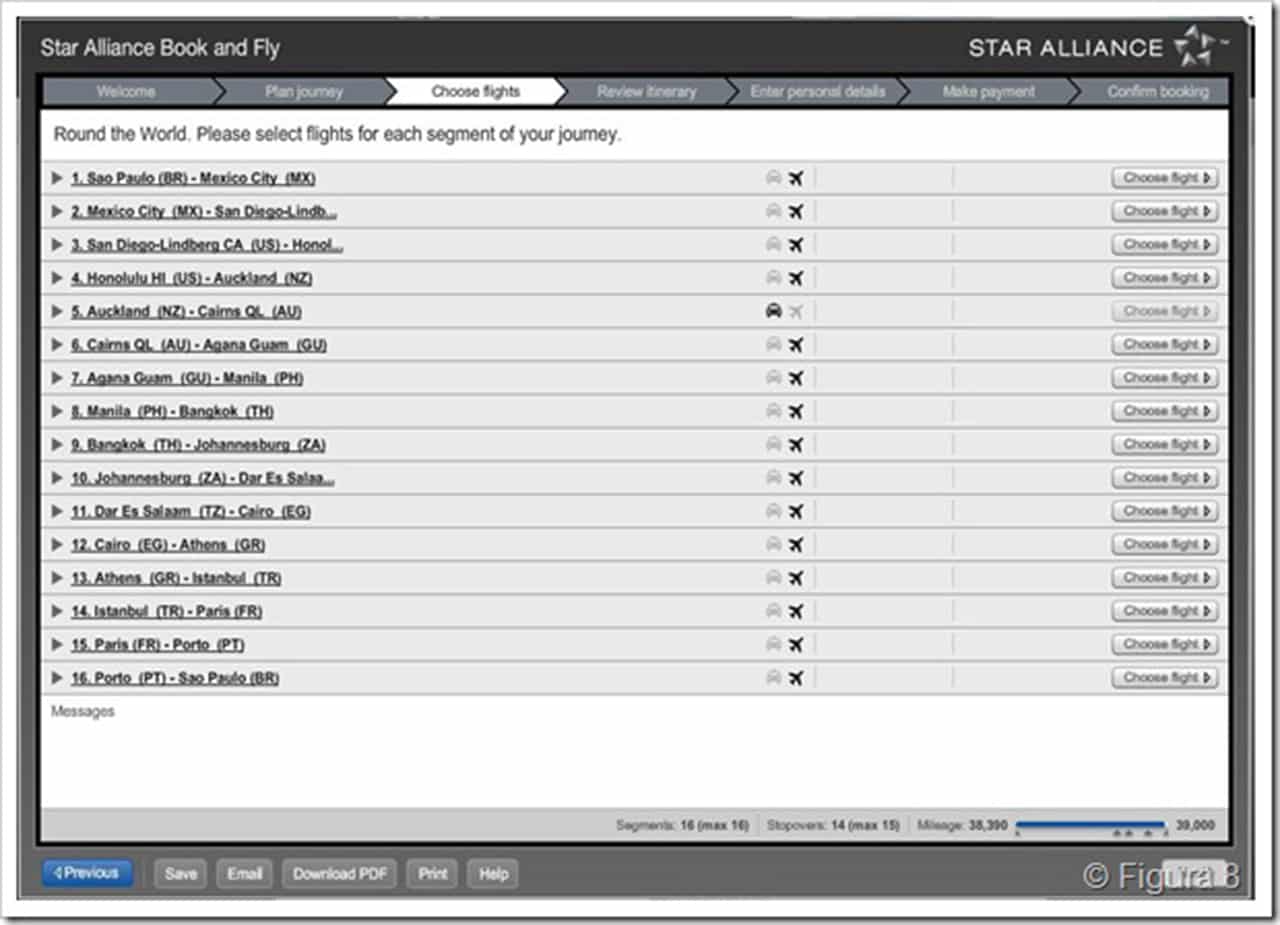Select plane icon for Porto - Sao Paulo

(796, 678)
